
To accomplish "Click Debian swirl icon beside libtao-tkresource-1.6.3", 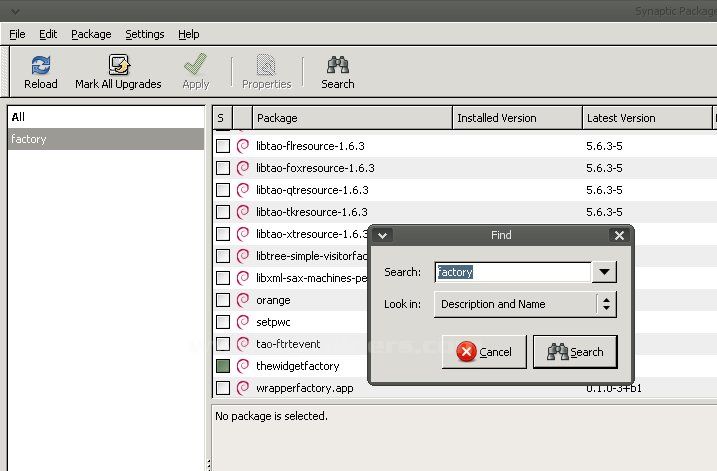I will (243, 212).
